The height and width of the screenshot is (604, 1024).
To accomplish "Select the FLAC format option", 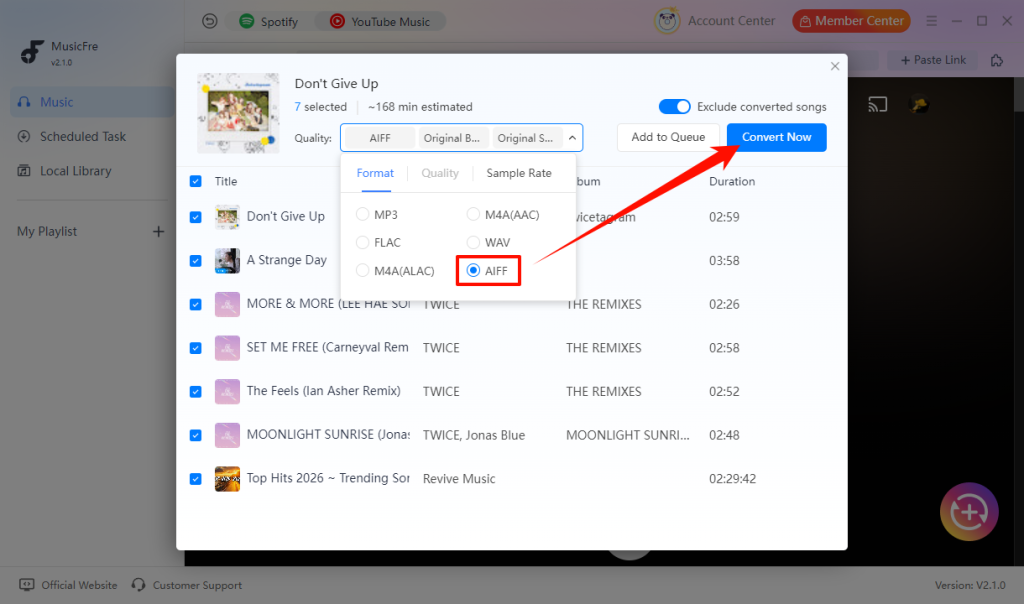I will (378, 243).
